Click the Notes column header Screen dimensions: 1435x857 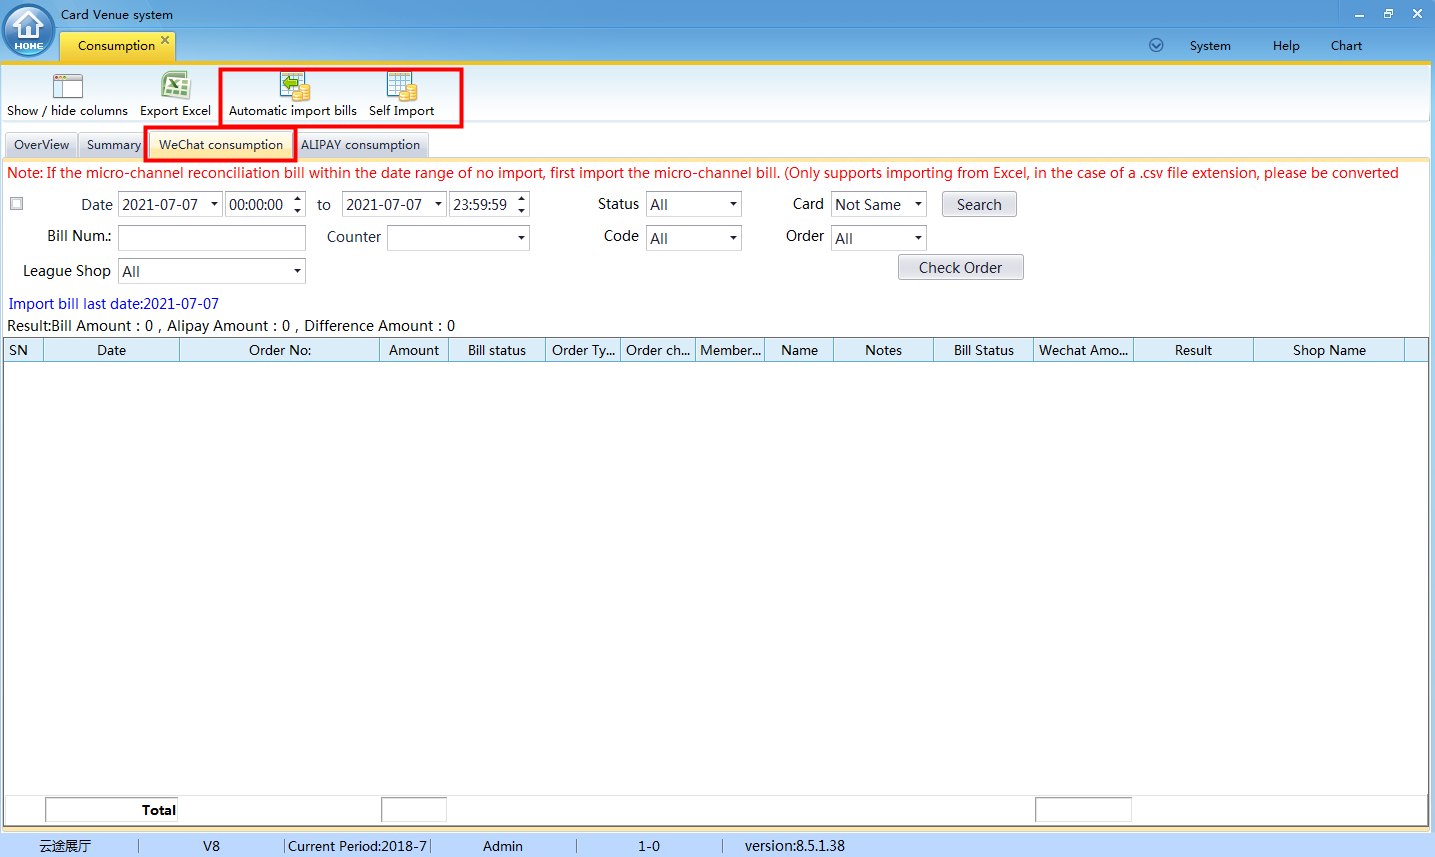pyautogui.click(x=884, y=350)
